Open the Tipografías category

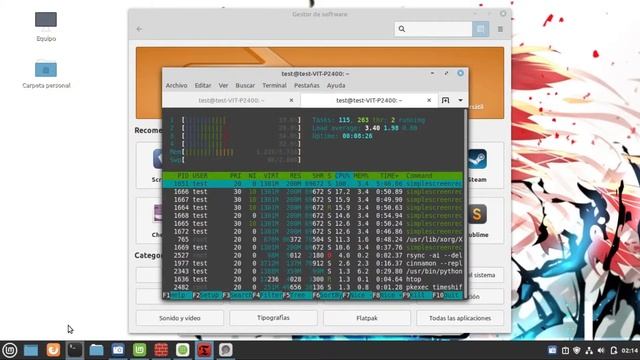point(273,318)
